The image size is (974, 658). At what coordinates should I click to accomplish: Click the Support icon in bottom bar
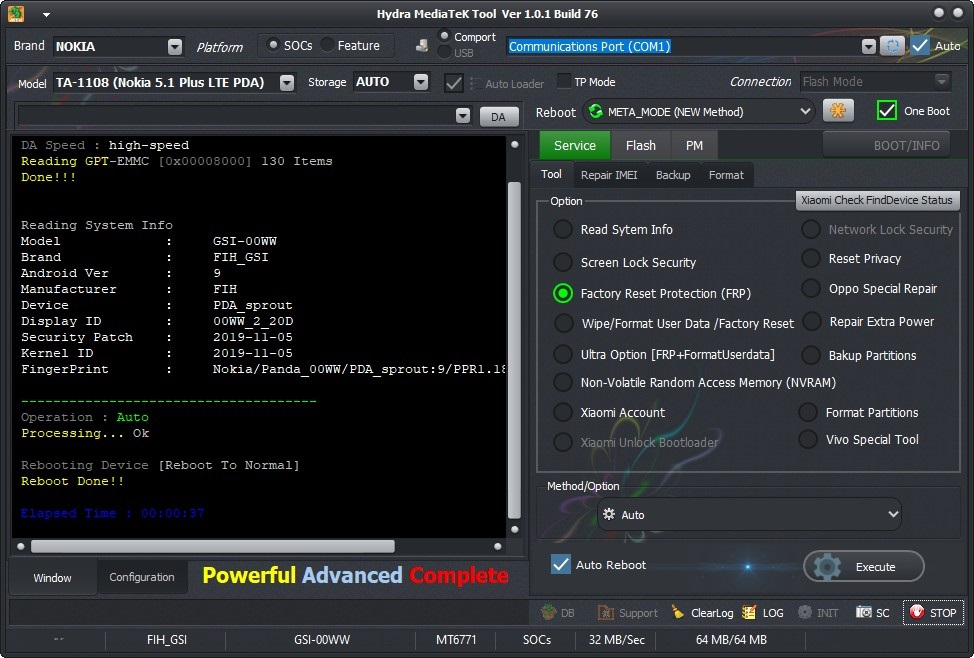click(606, 613)
